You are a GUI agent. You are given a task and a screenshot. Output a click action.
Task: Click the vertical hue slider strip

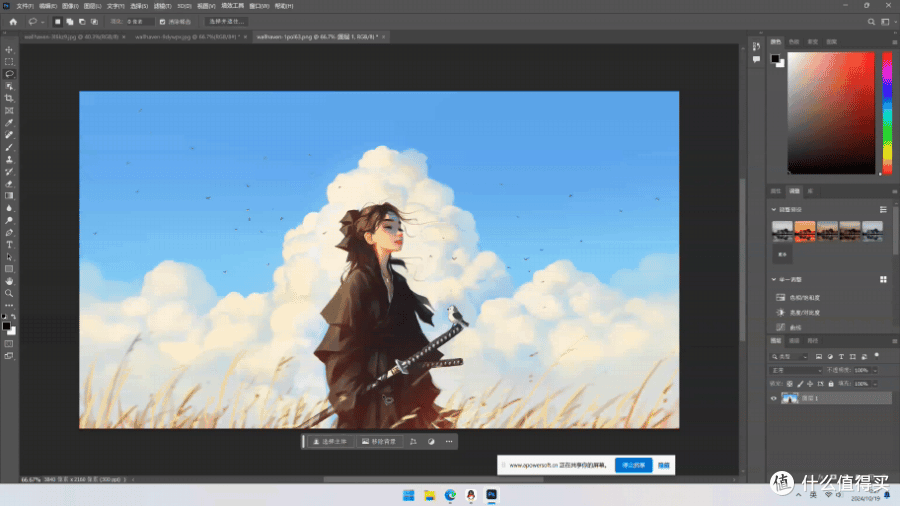pyautogui.click(x=887, y=113)
